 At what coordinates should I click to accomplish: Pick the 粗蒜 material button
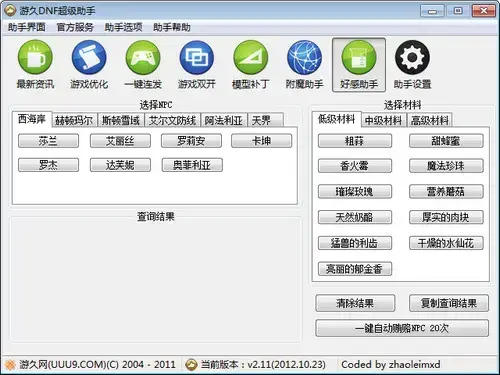[355, 141]
